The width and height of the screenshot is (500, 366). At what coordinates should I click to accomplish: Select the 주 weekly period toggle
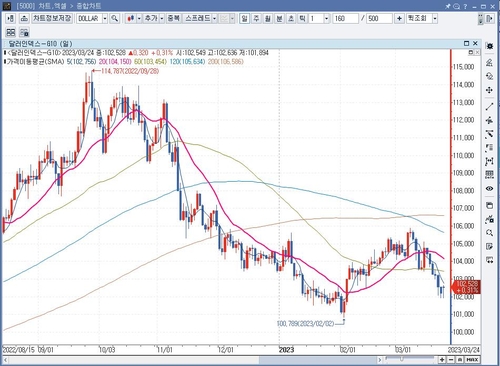point(256,18)
